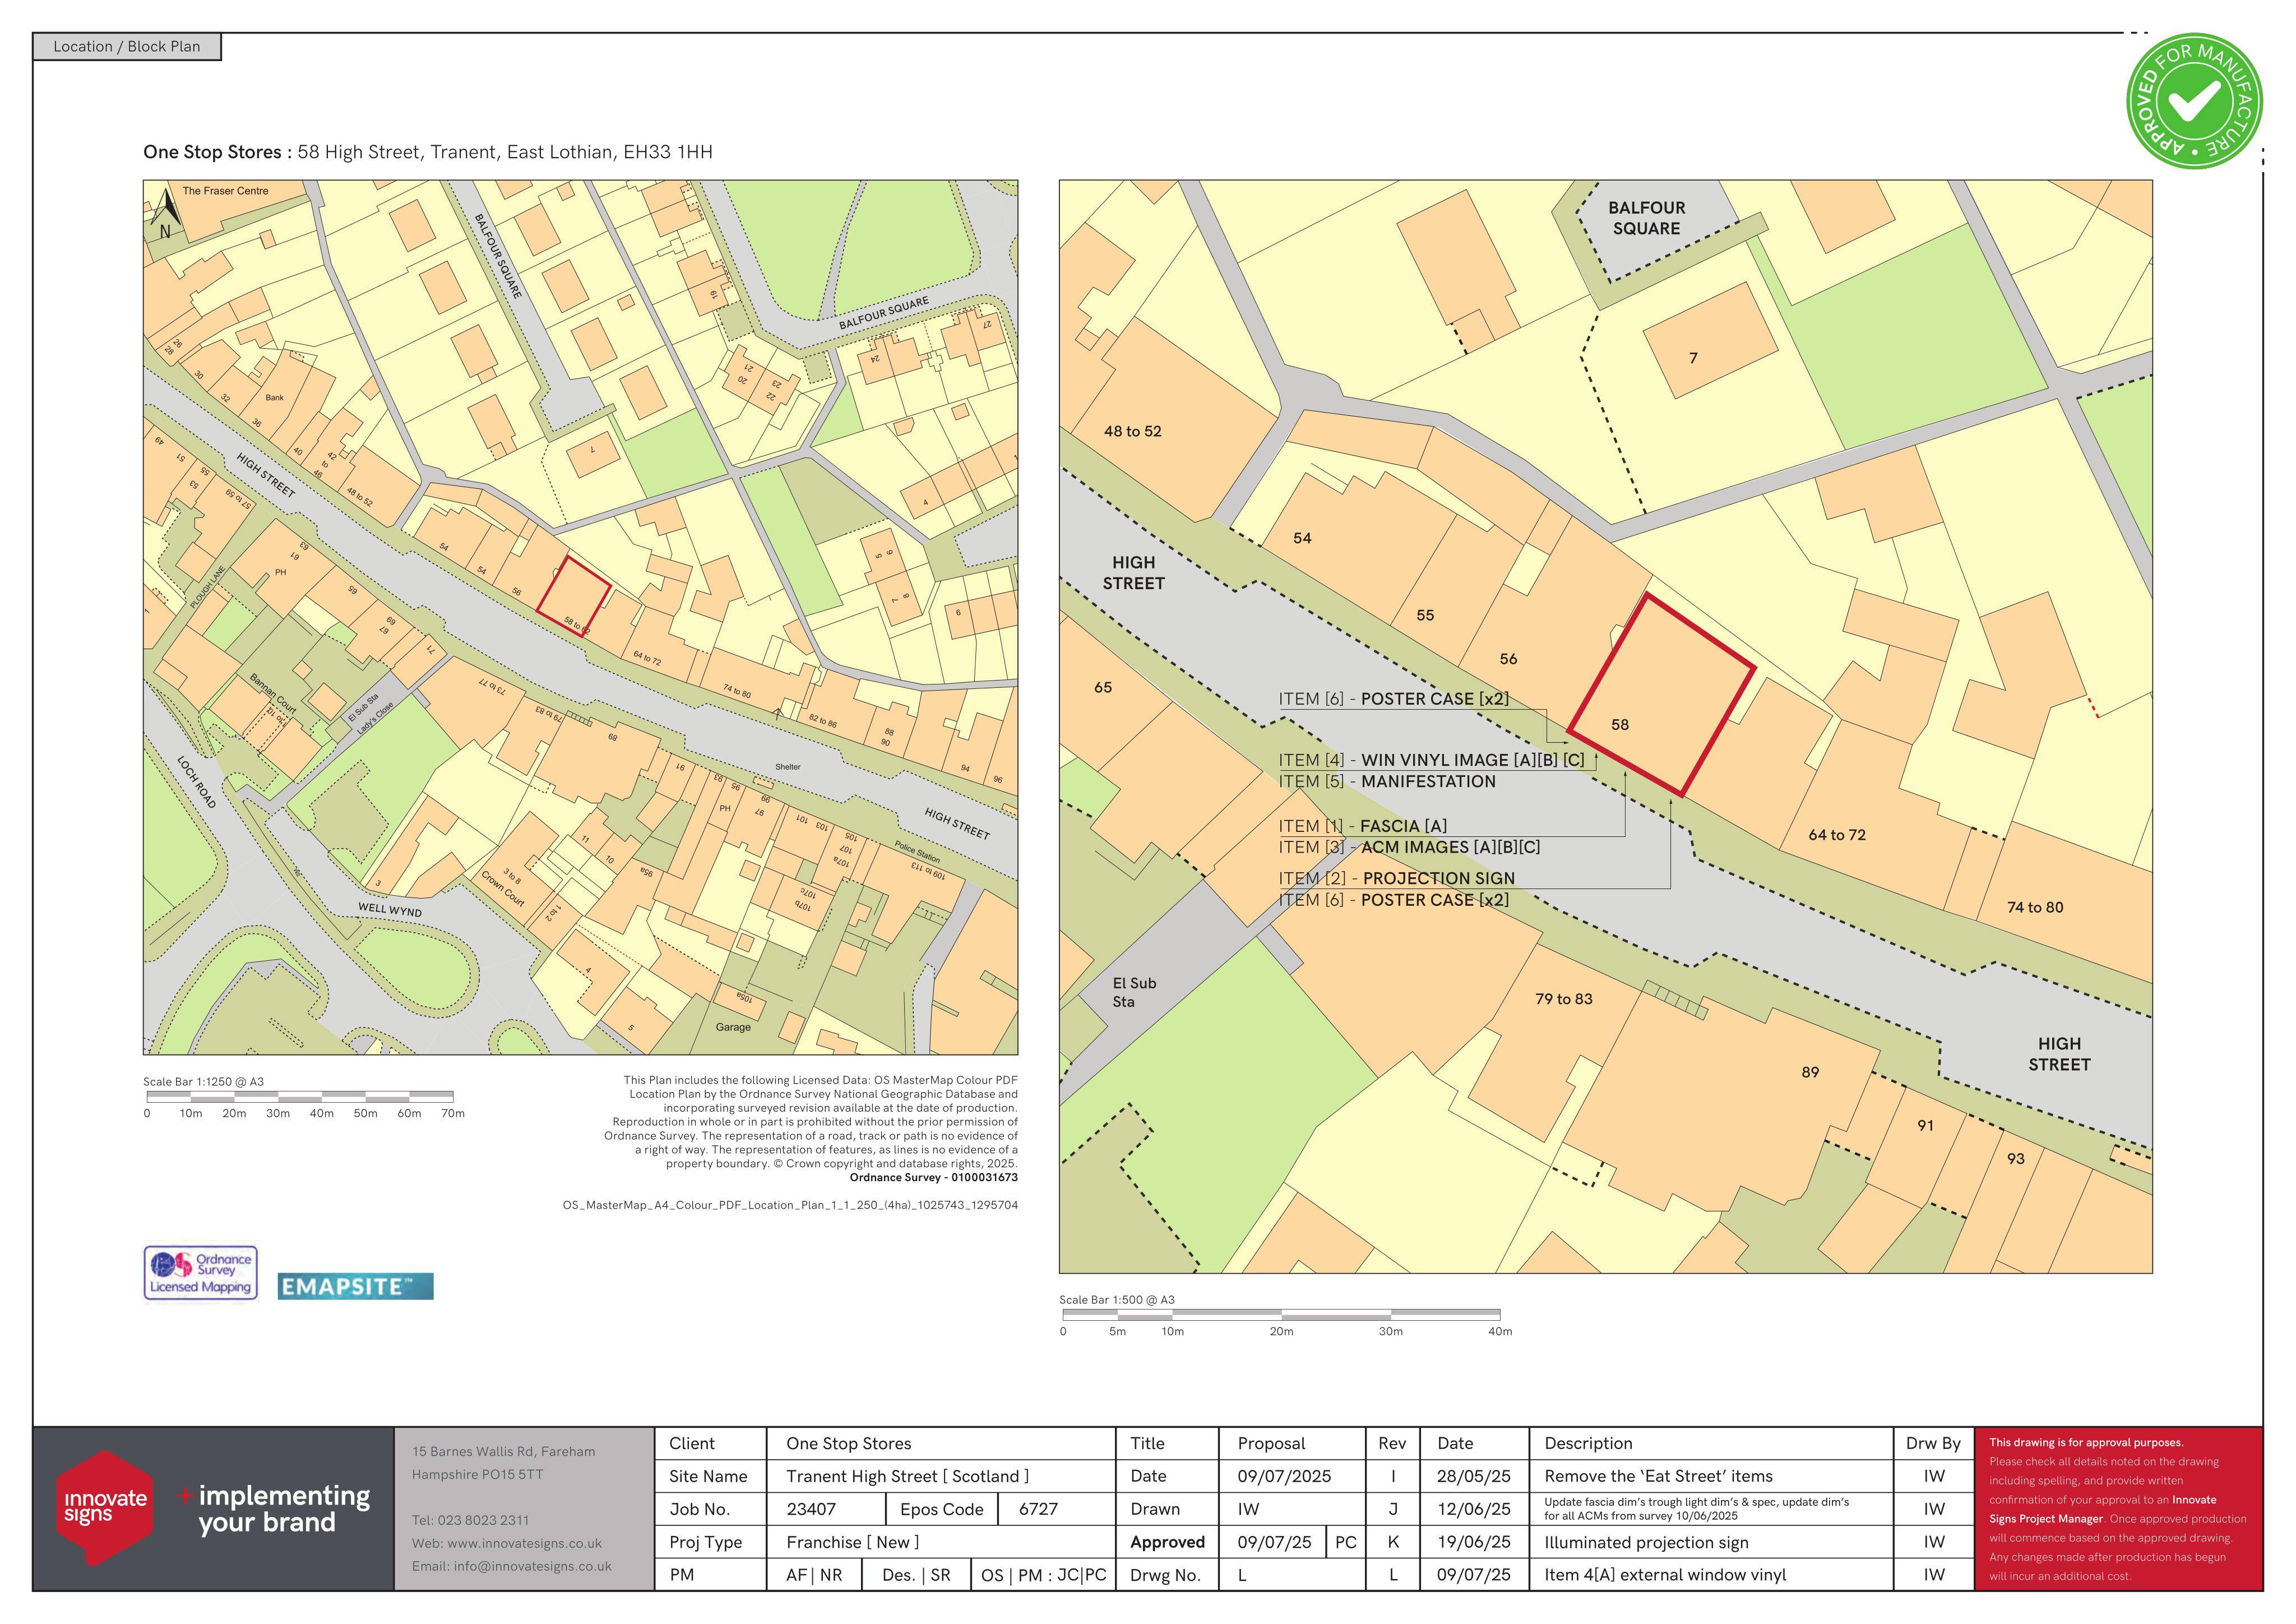Click the "WELL WYND" road label
The image size is (2296, 1624).
click(390, 910)
